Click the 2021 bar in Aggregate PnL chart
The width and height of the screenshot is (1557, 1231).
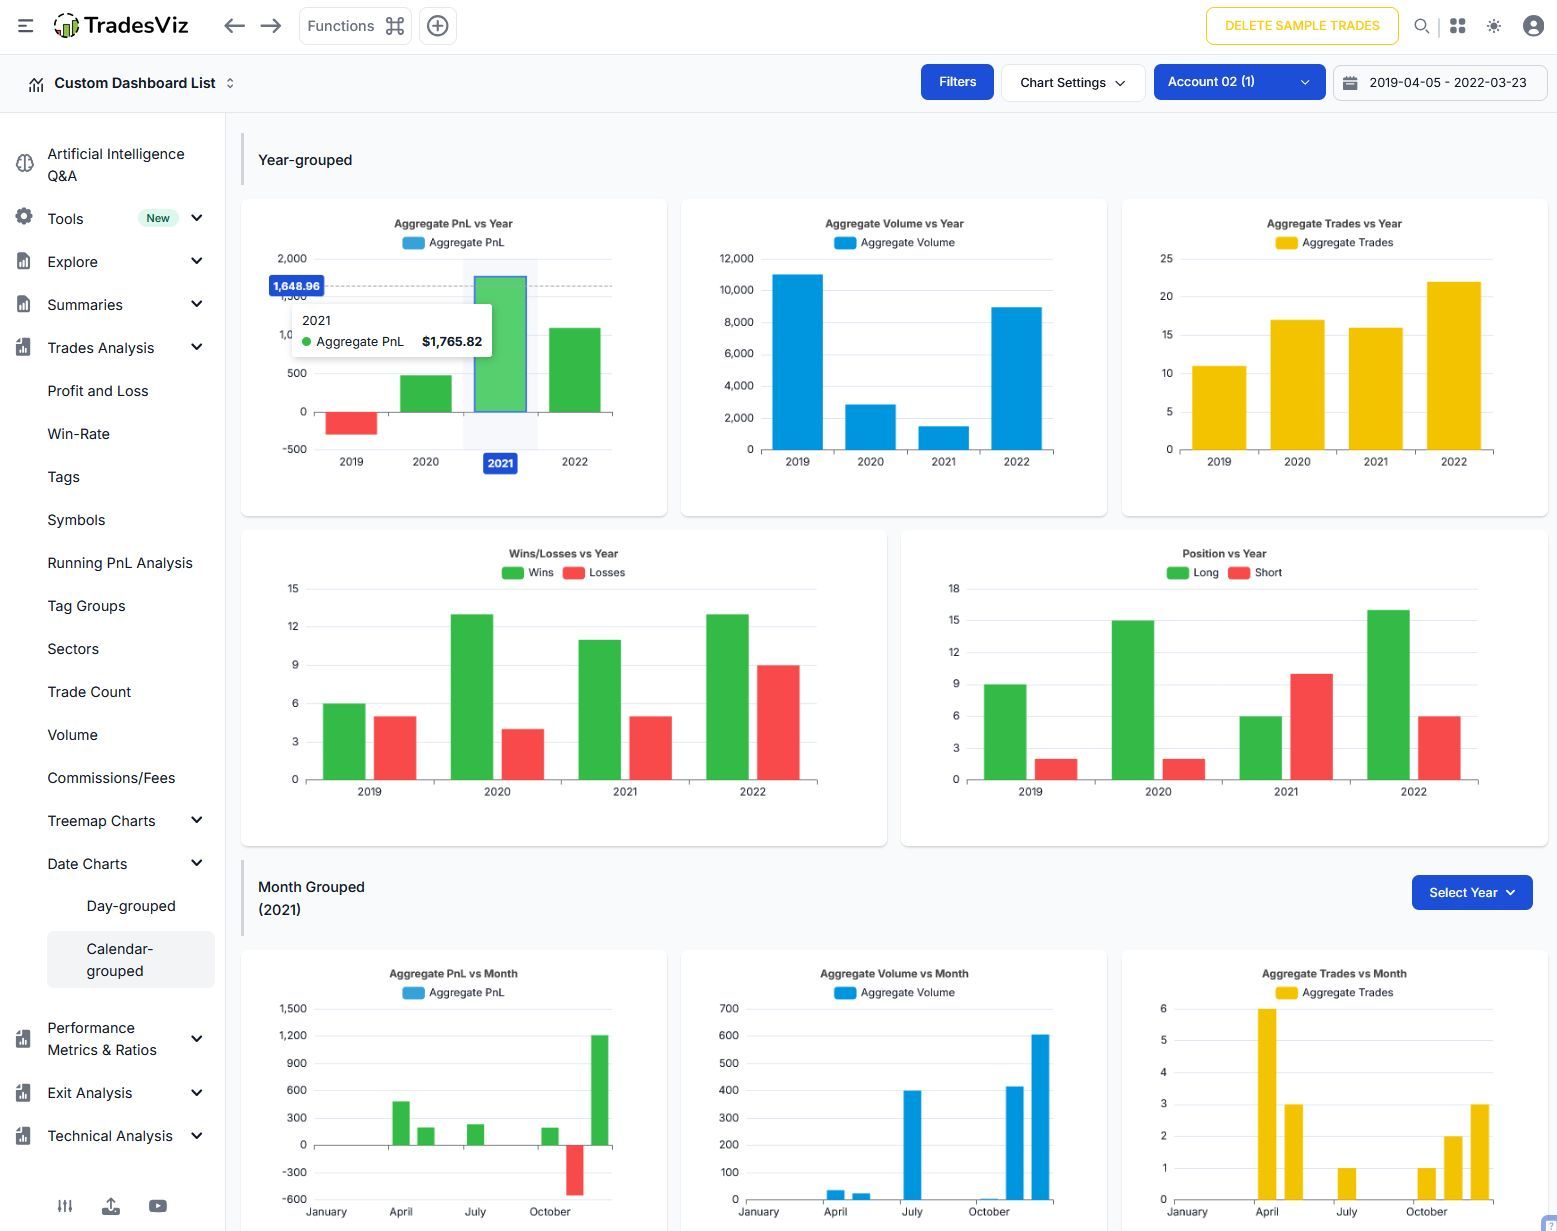[500, 344]
